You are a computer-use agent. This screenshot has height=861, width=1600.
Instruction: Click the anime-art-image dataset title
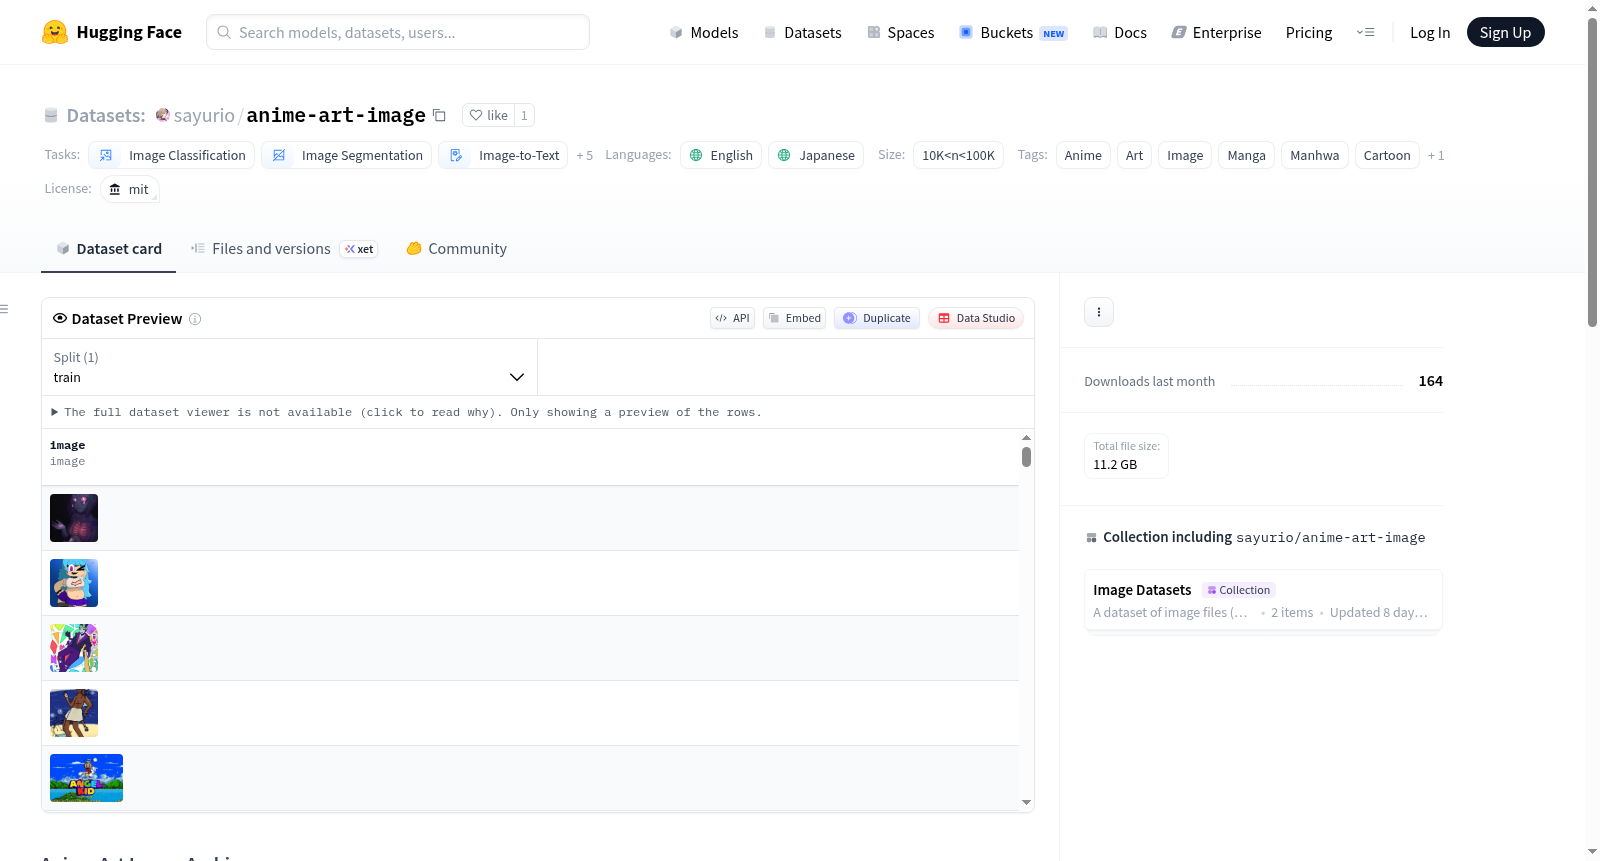tap(336, 115)
